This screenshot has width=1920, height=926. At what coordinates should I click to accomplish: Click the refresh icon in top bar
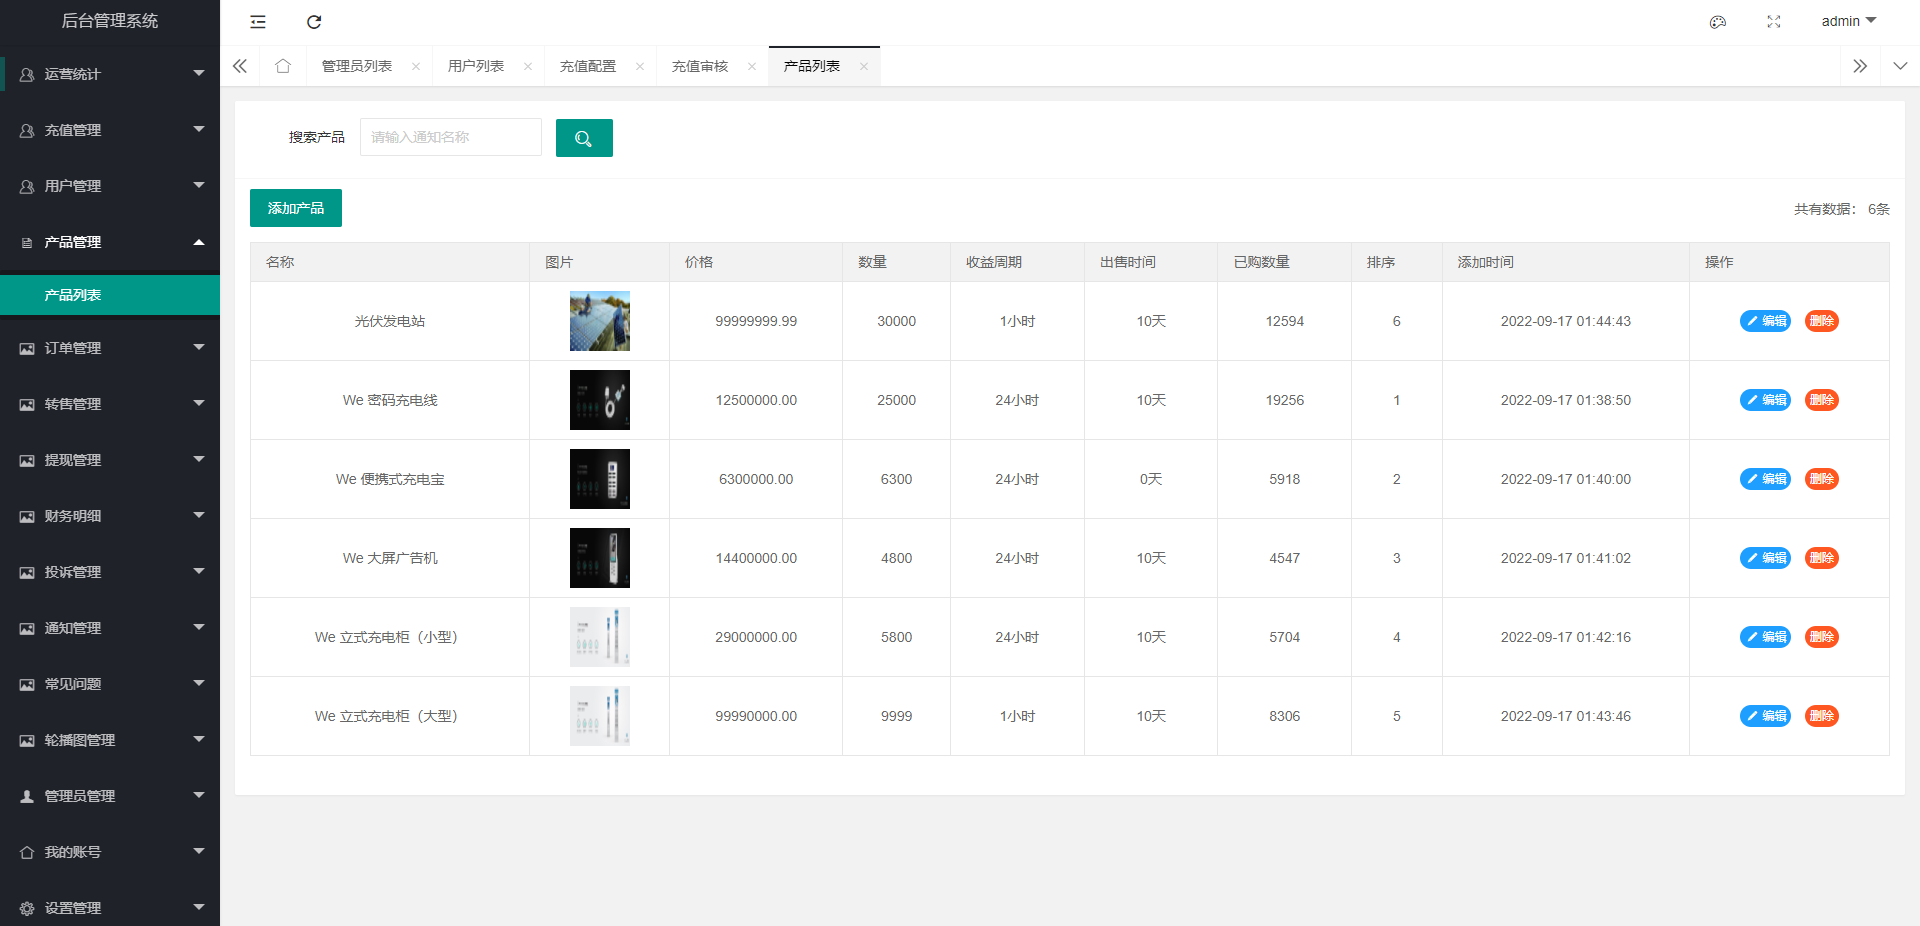pos(314,22)
